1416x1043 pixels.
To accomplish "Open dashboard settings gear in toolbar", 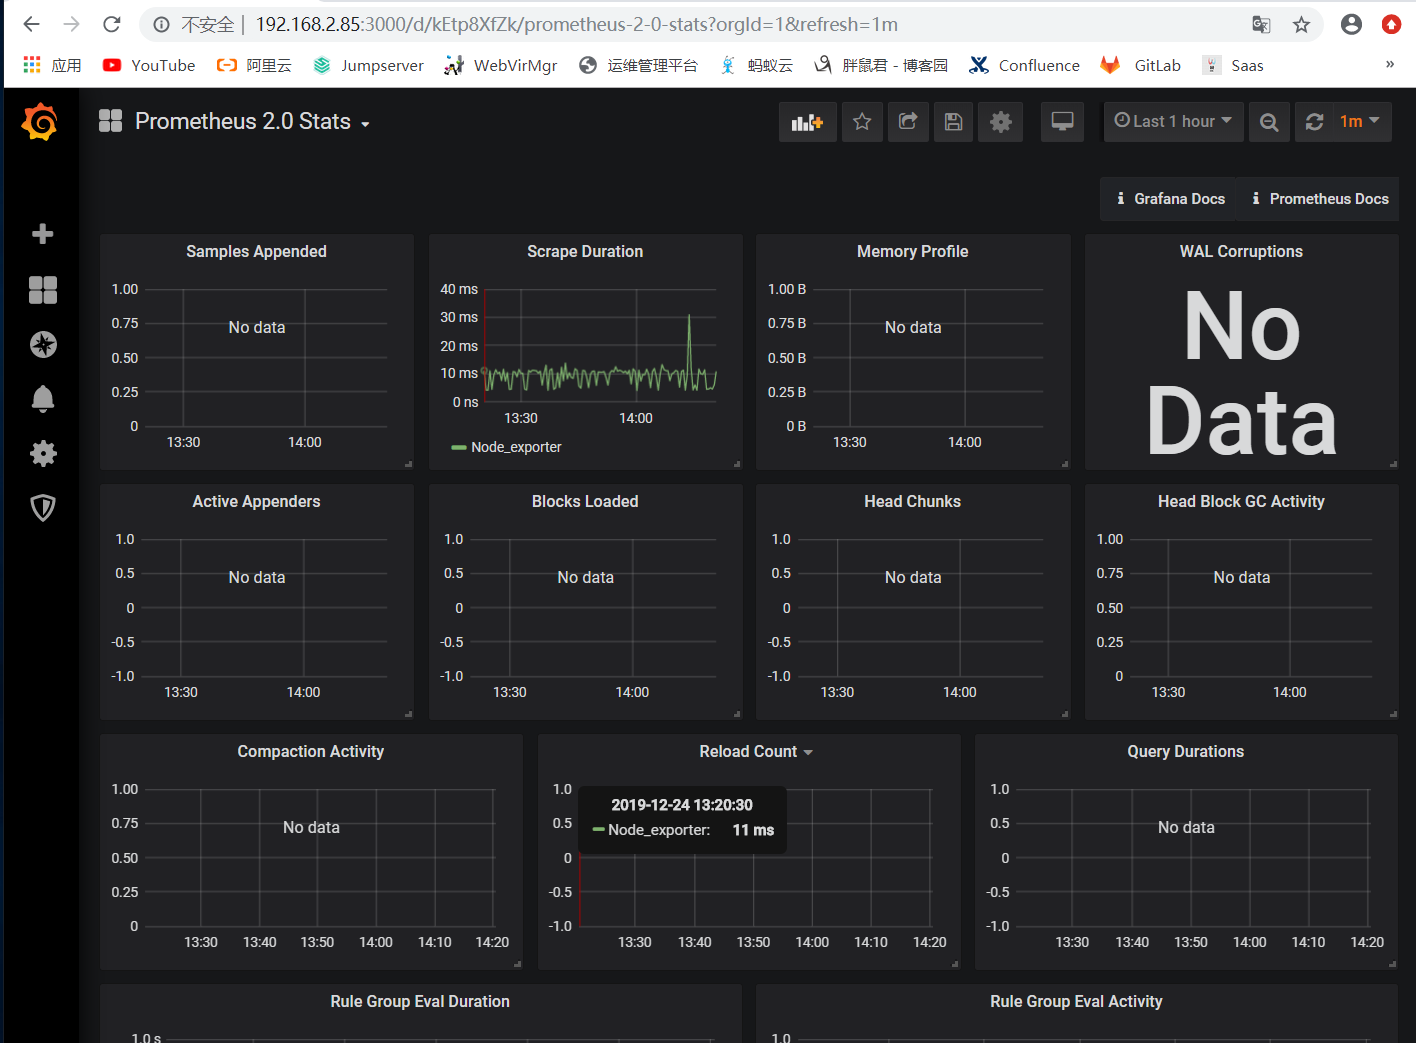I will pos(1000,122).
